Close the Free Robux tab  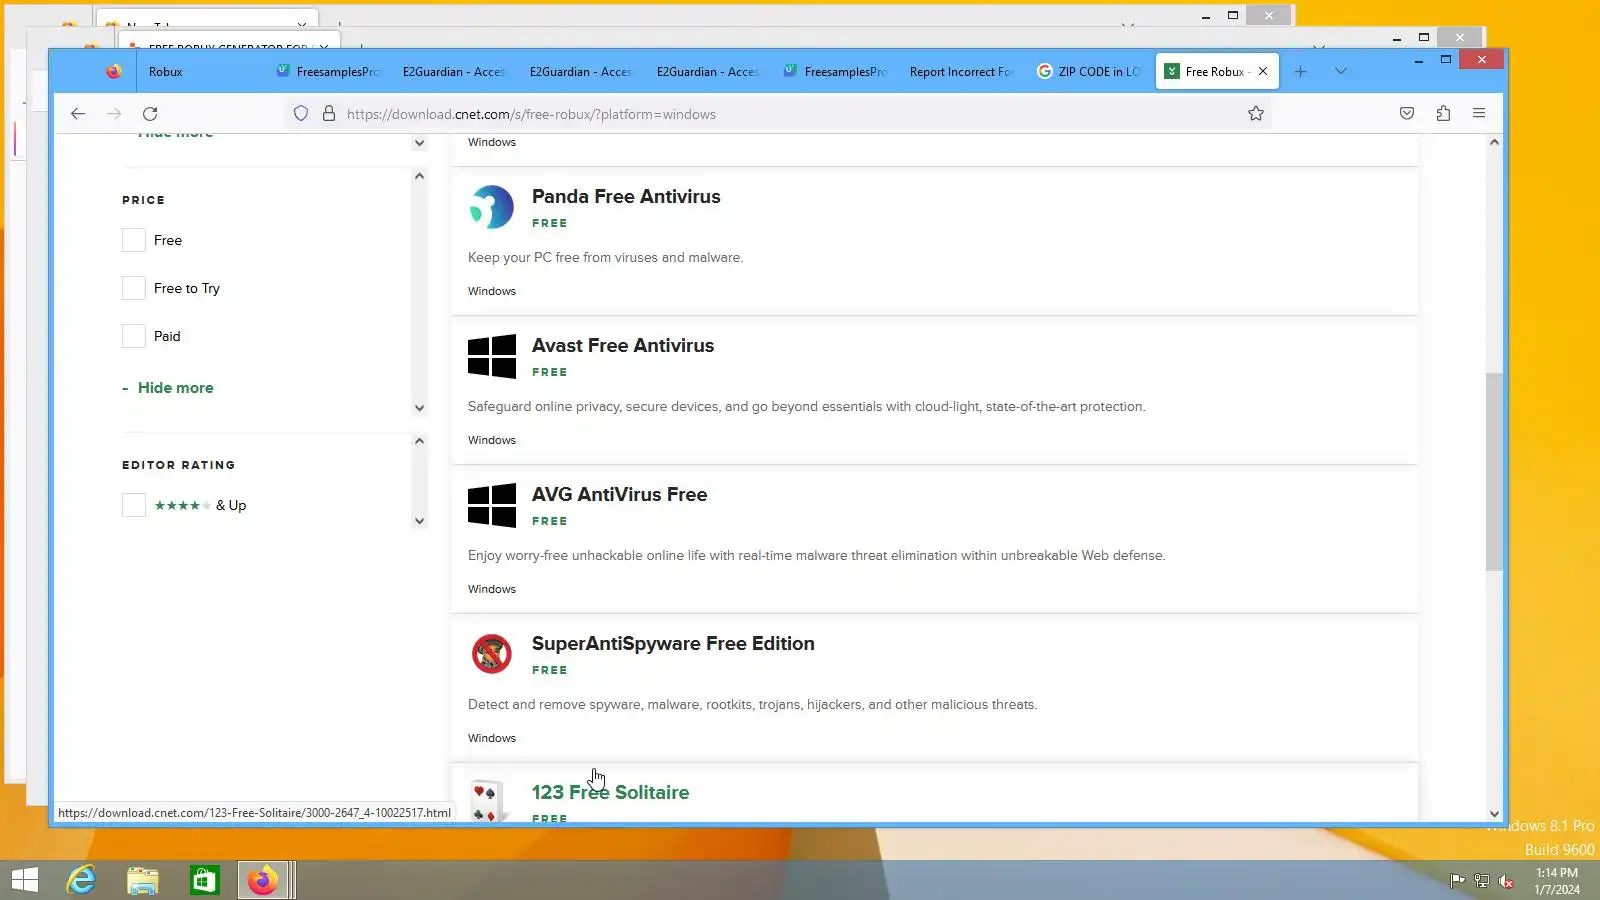(1263, 72)
